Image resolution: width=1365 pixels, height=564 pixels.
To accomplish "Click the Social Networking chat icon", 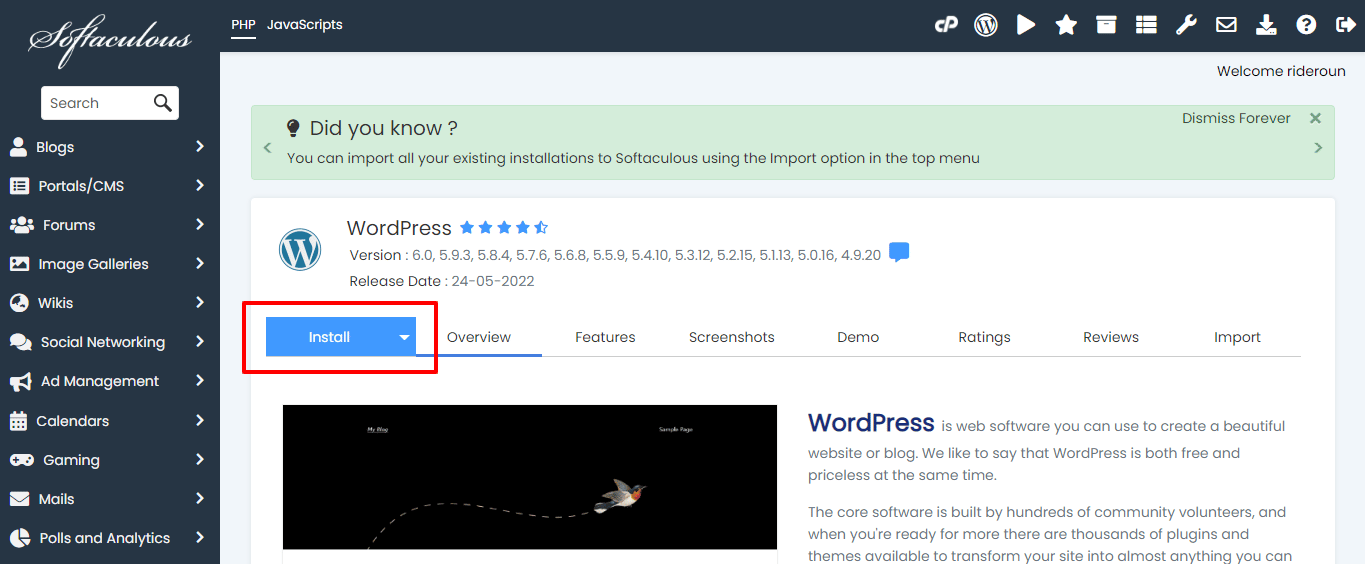I will (x=20, y=342).
